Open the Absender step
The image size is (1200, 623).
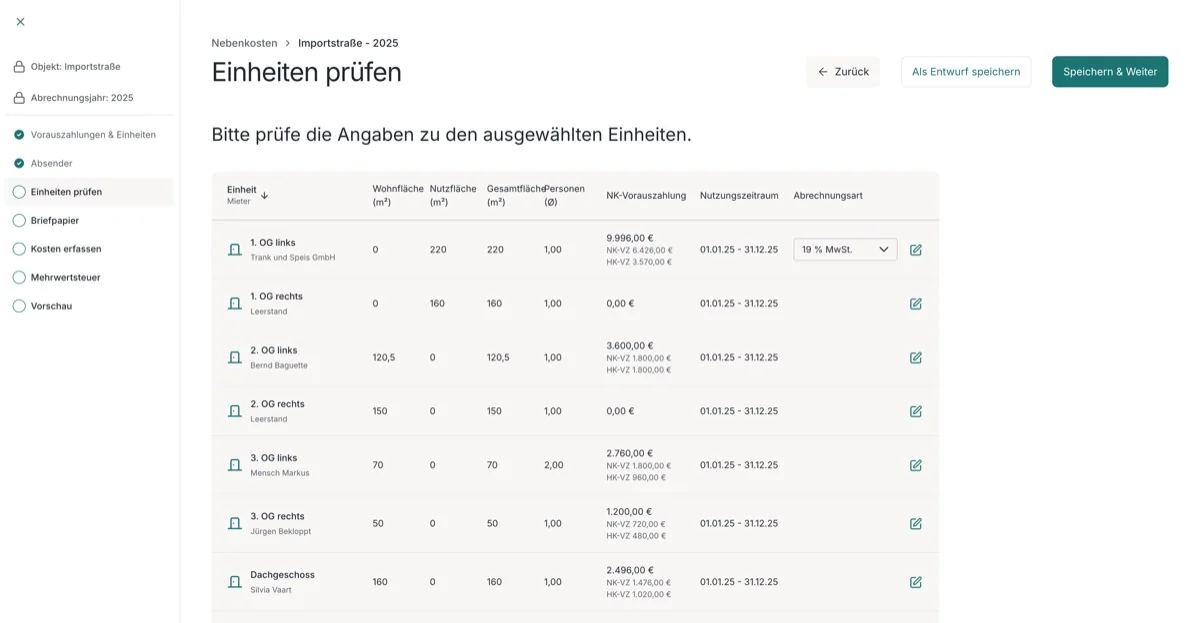coord(51,163)
